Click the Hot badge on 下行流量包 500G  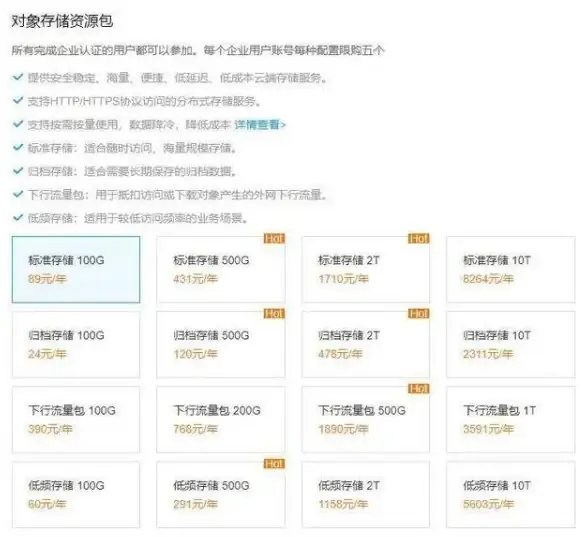tap(419, 389)
